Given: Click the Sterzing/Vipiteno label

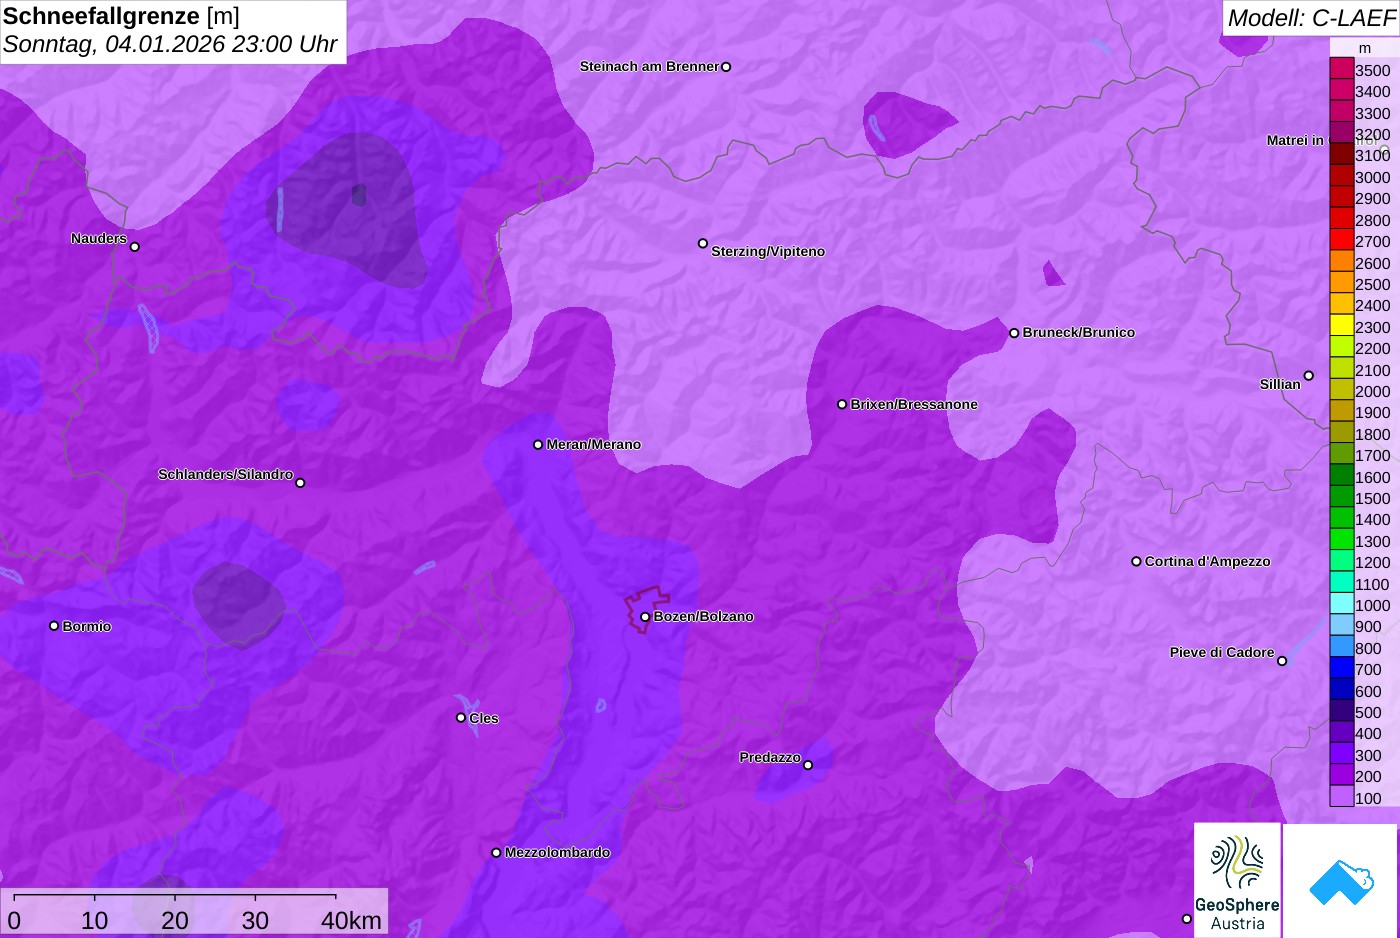Looking at the screenshot, I should pyautogui.click(x=768, y=251).
